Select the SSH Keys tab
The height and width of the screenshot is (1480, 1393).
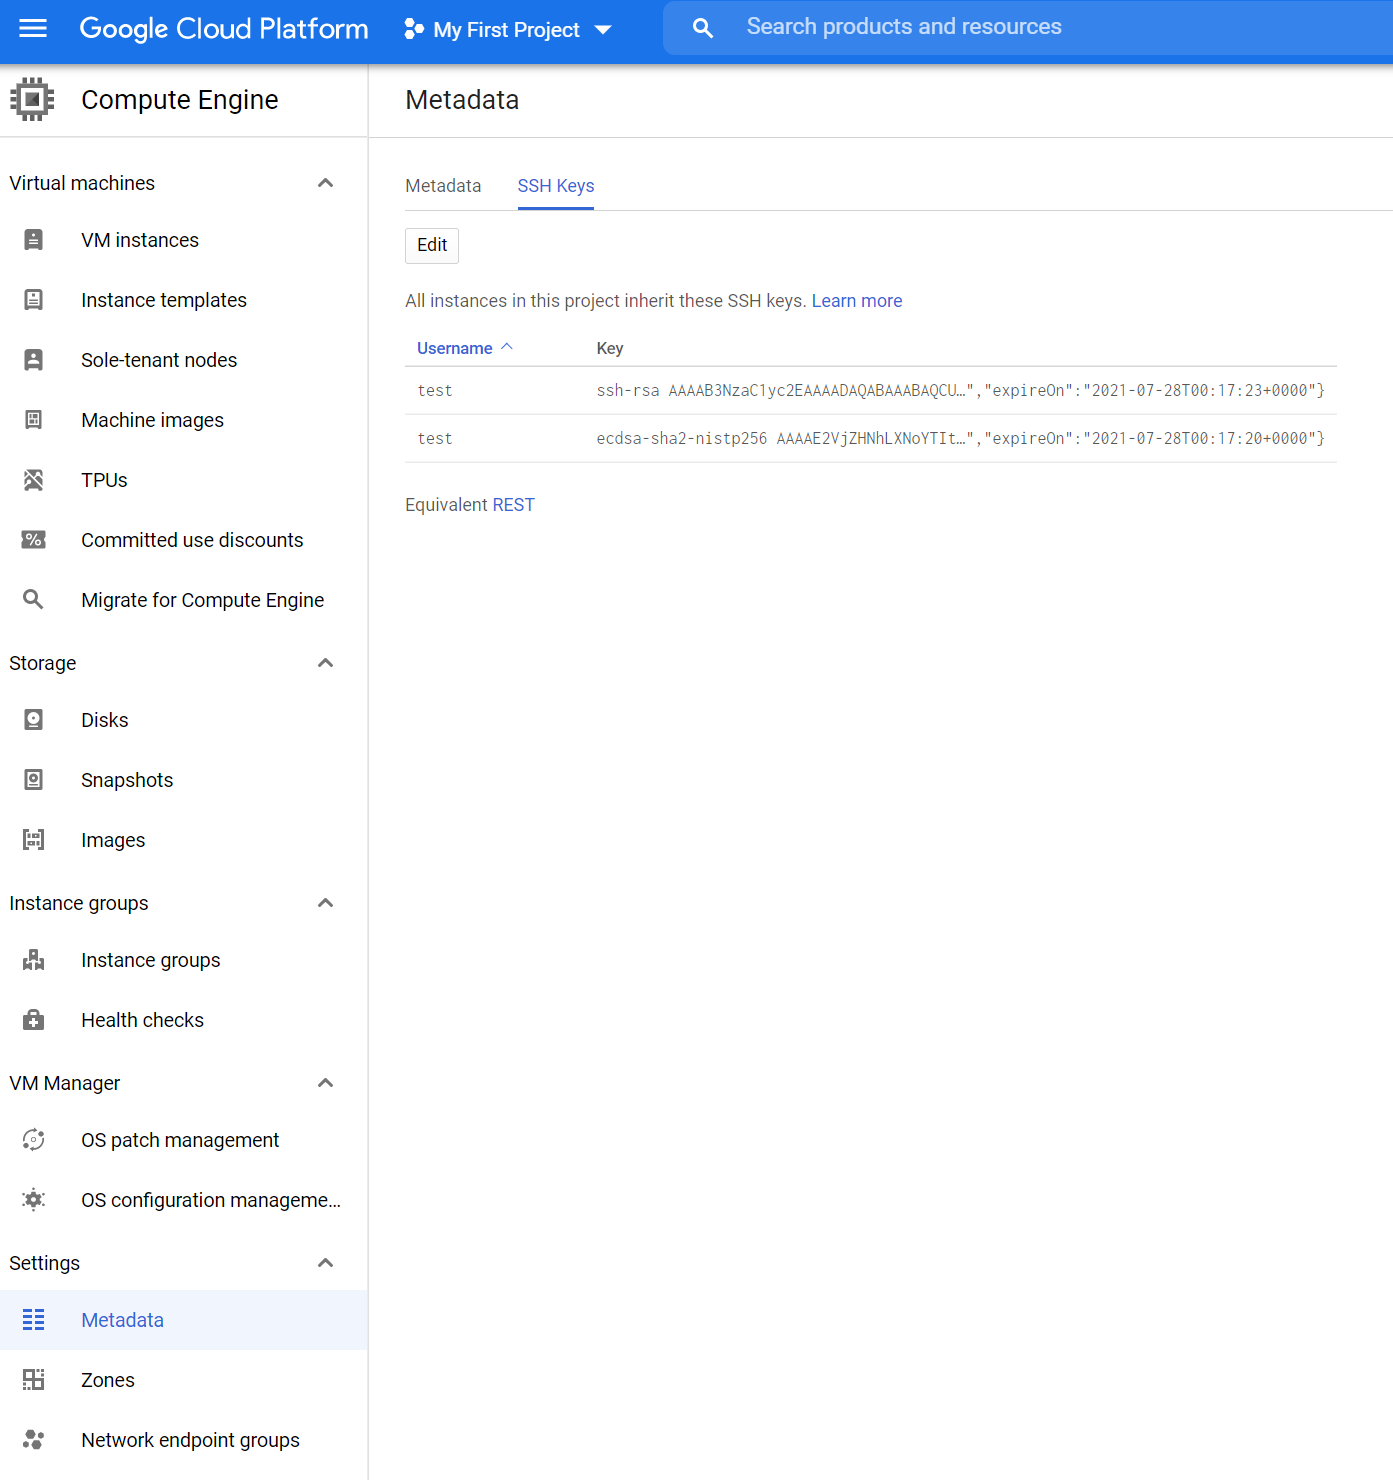coord(556,186)
